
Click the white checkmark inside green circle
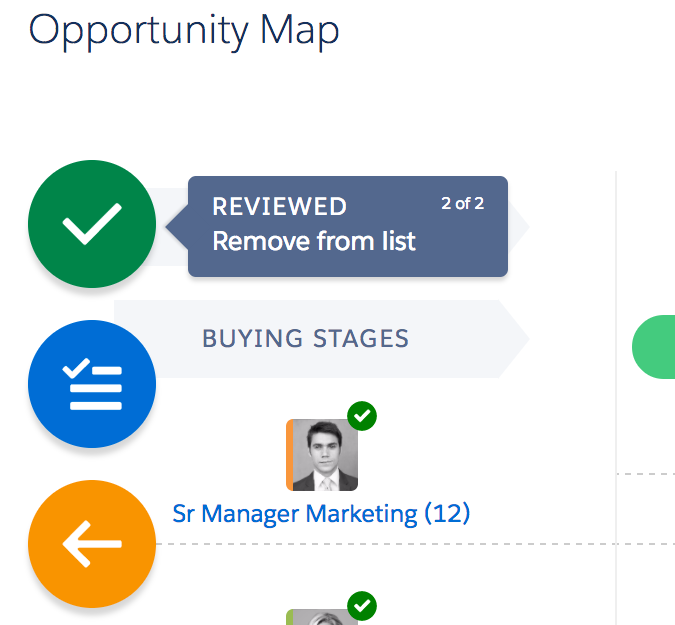click(92, 224)
